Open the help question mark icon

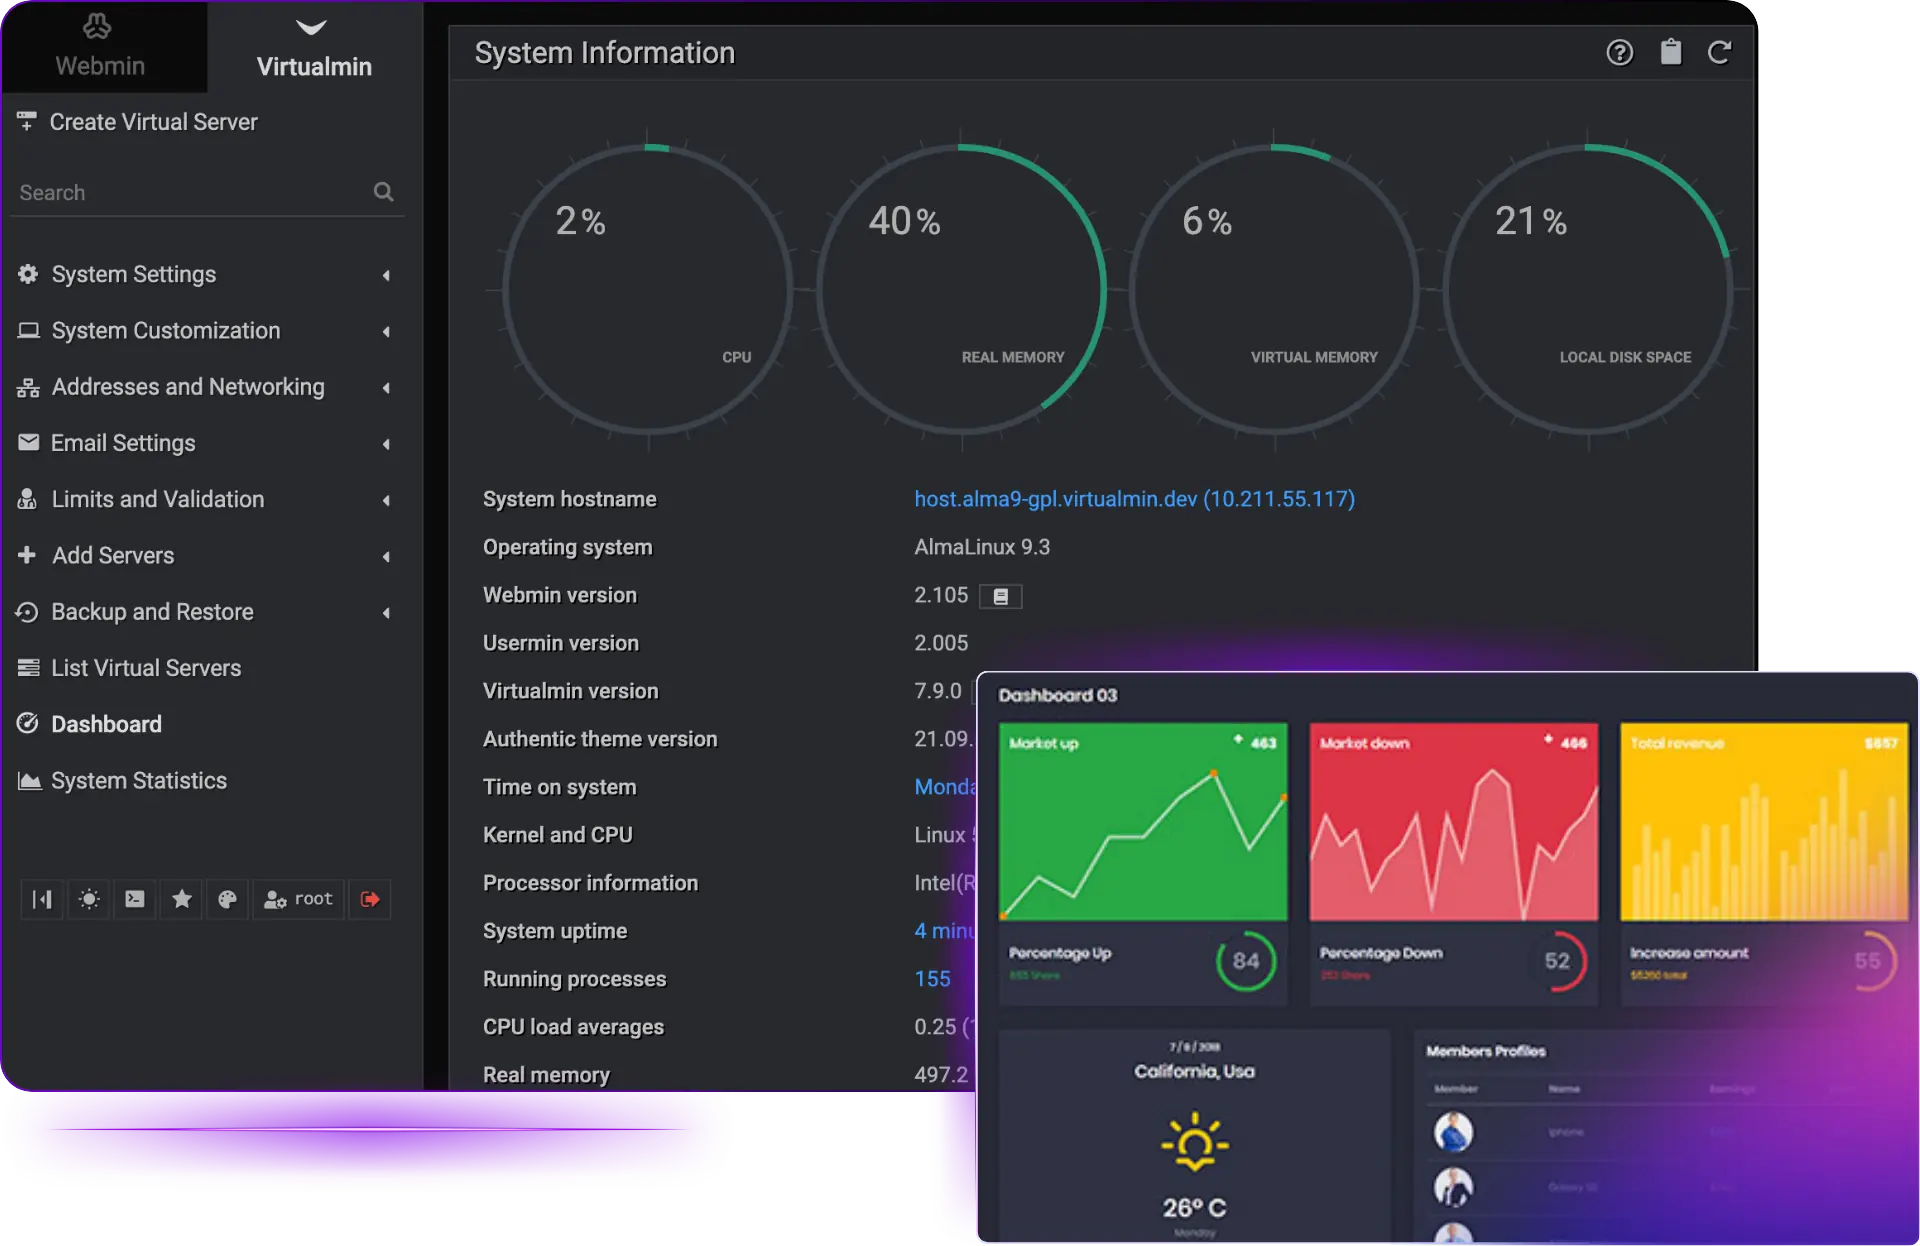(1620, 52)
